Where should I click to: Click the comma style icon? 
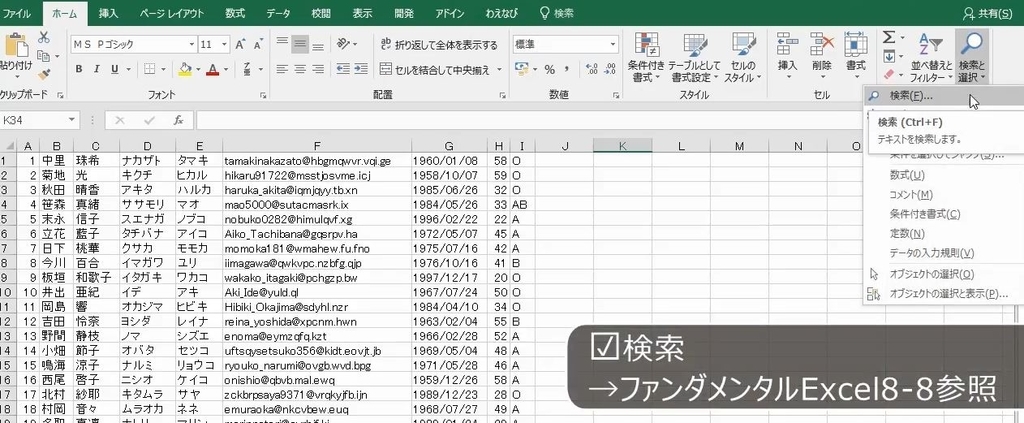[568, 69]
